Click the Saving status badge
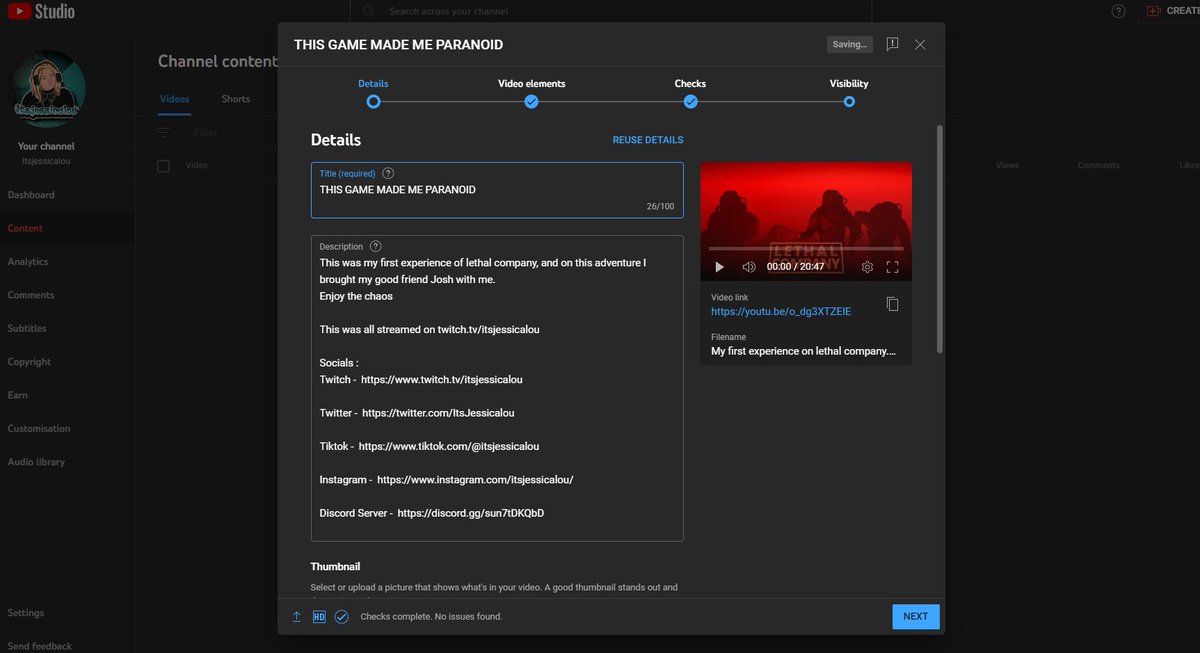Viewport: 1200px width, 653px height. (850, 44)
